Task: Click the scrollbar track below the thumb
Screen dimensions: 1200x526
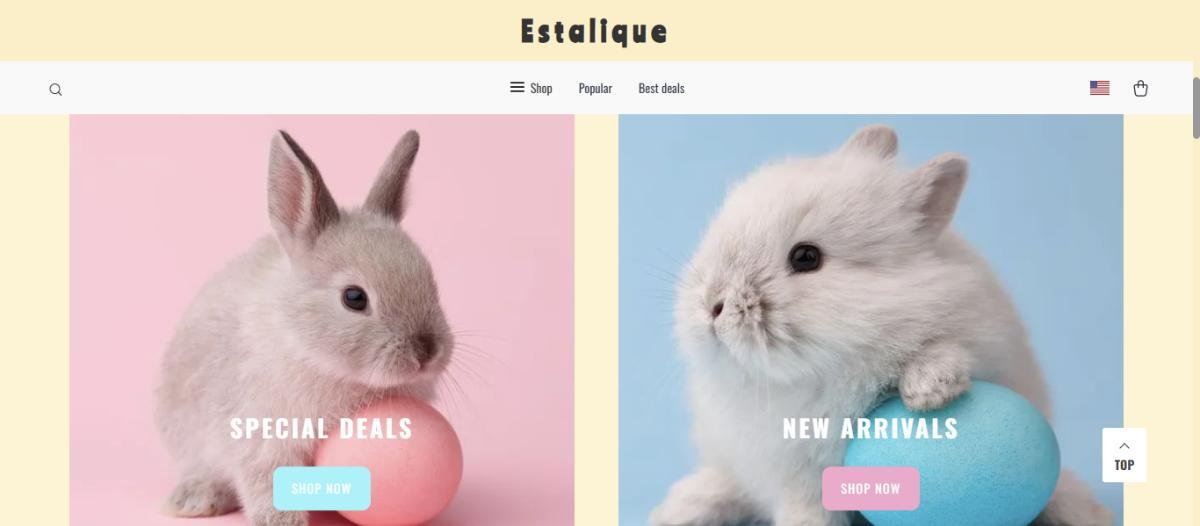Action: point(1196,330)
